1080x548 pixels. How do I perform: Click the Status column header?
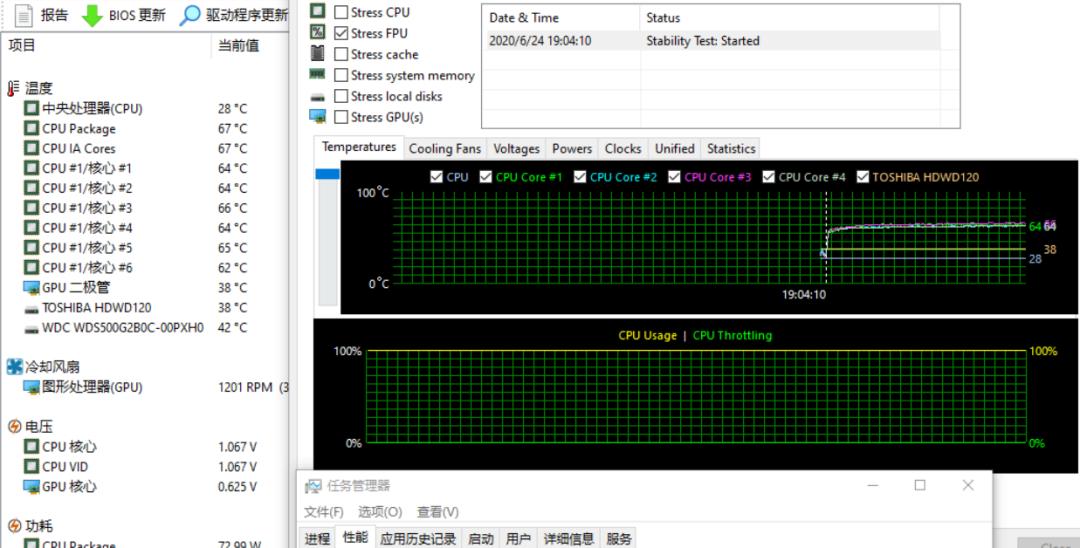point(790,18)
